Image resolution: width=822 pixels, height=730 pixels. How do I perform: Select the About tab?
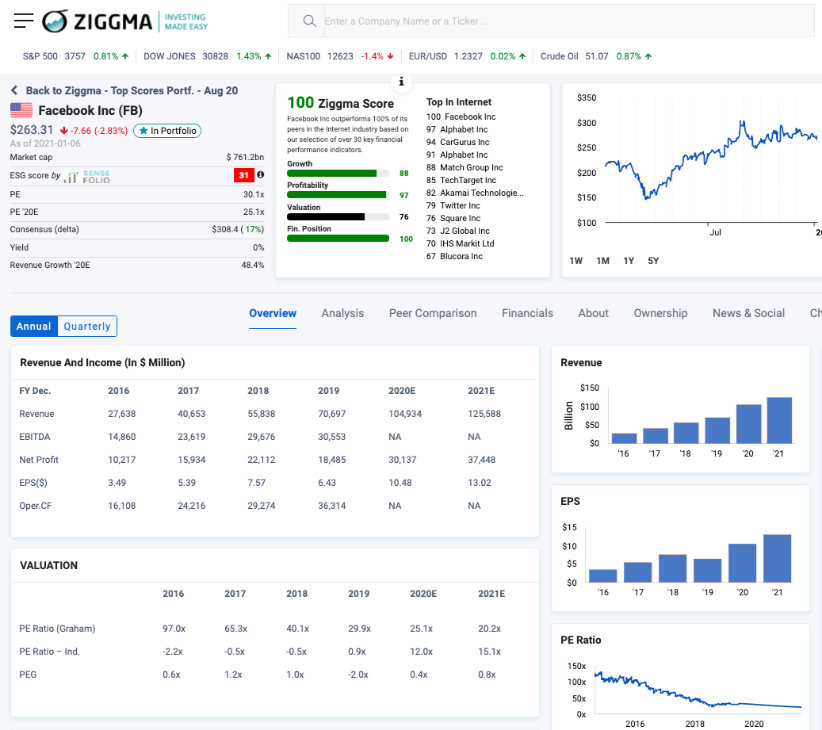[x=593, y=313]
